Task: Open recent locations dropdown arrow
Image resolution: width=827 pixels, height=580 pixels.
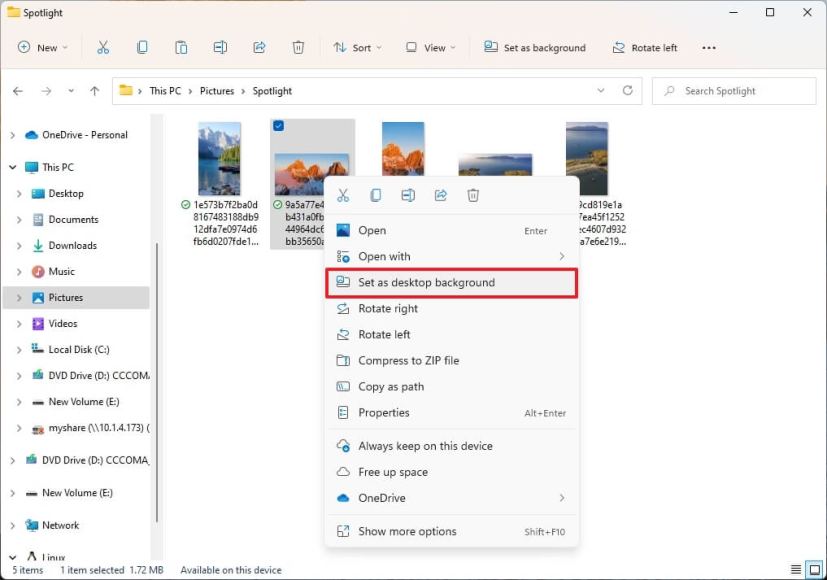Action: click(x=71, y=91)
